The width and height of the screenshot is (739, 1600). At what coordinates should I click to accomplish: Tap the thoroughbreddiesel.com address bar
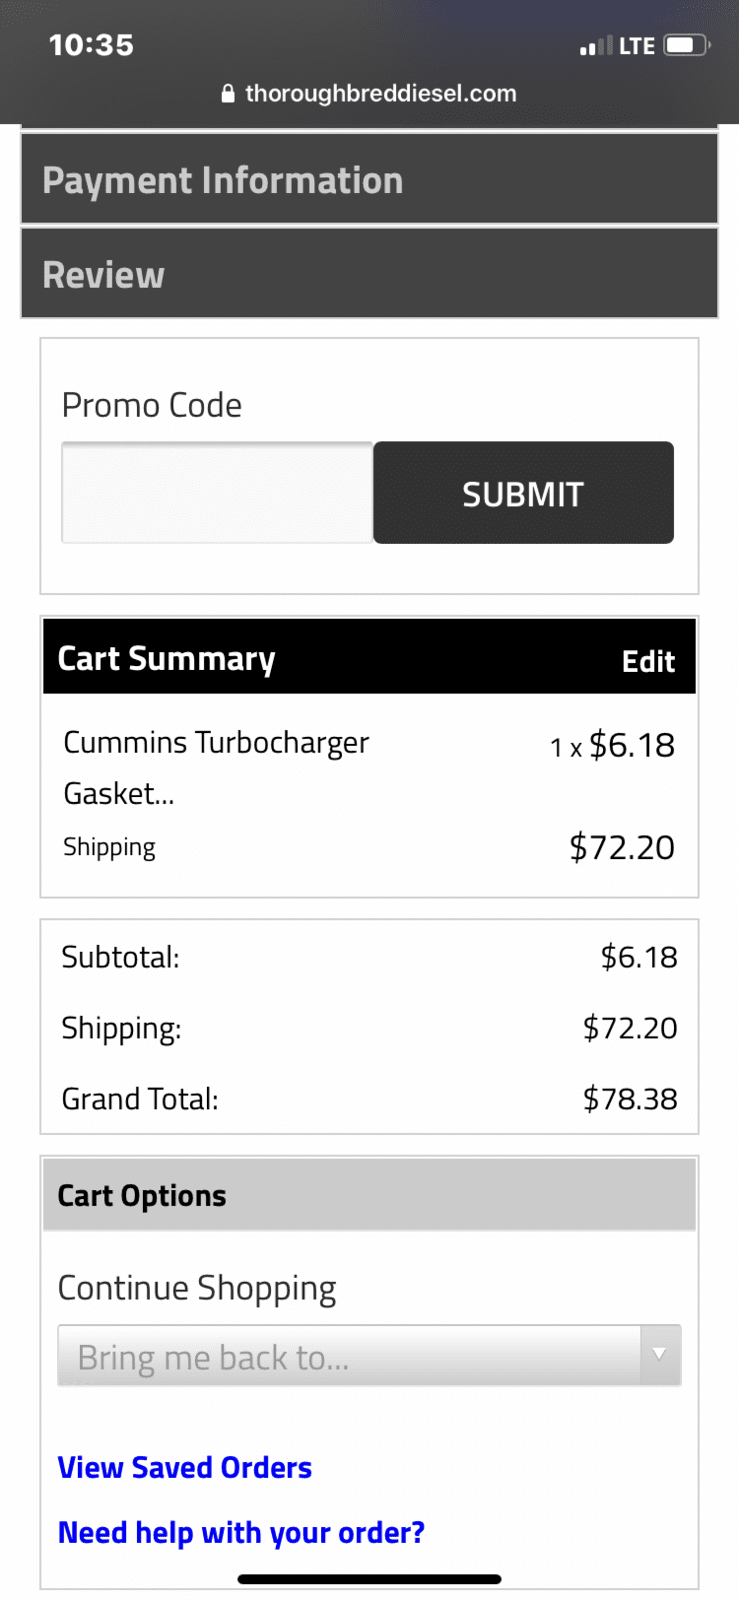[369, 94]
